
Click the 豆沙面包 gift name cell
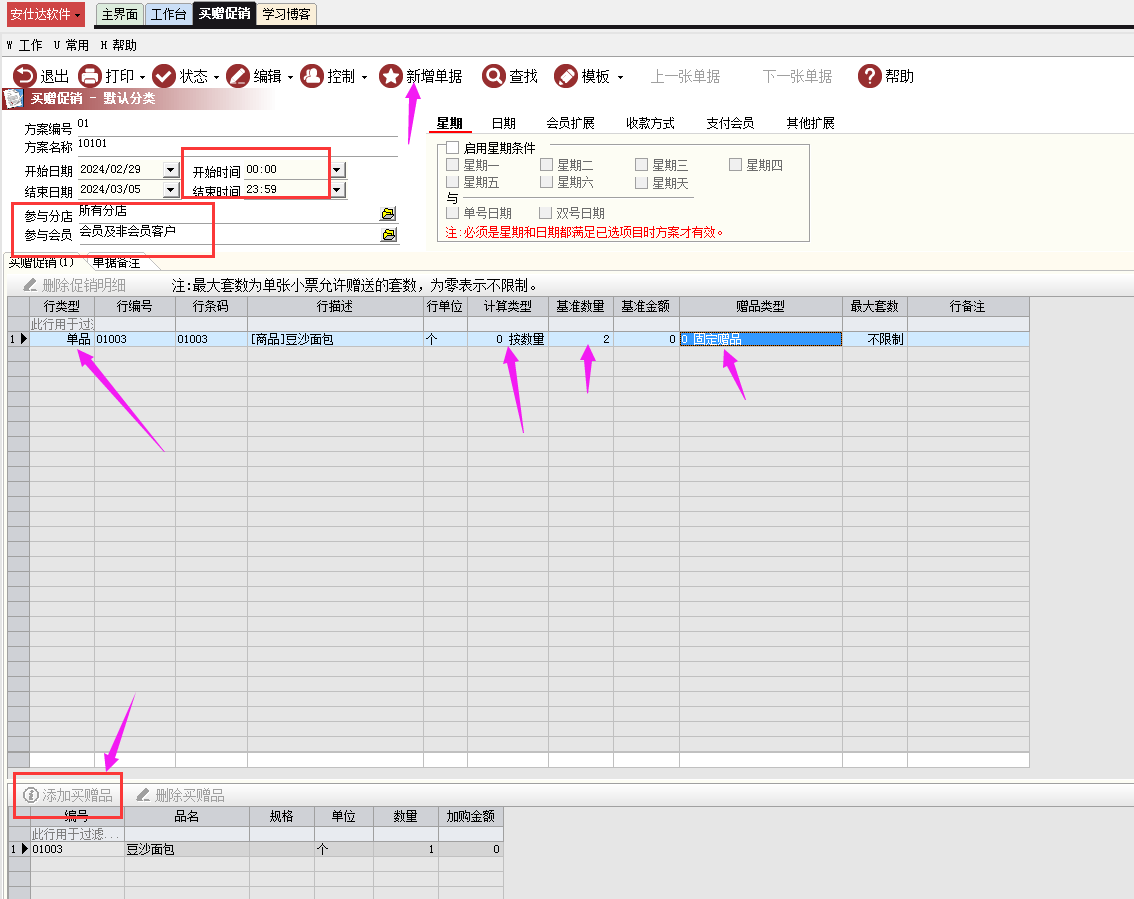click(187, 849)
